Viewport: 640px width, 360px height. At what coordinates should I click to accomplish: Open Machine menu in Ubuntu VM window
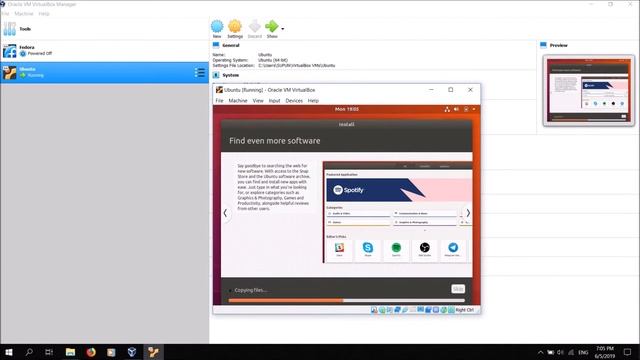click(x=238, y=100)
